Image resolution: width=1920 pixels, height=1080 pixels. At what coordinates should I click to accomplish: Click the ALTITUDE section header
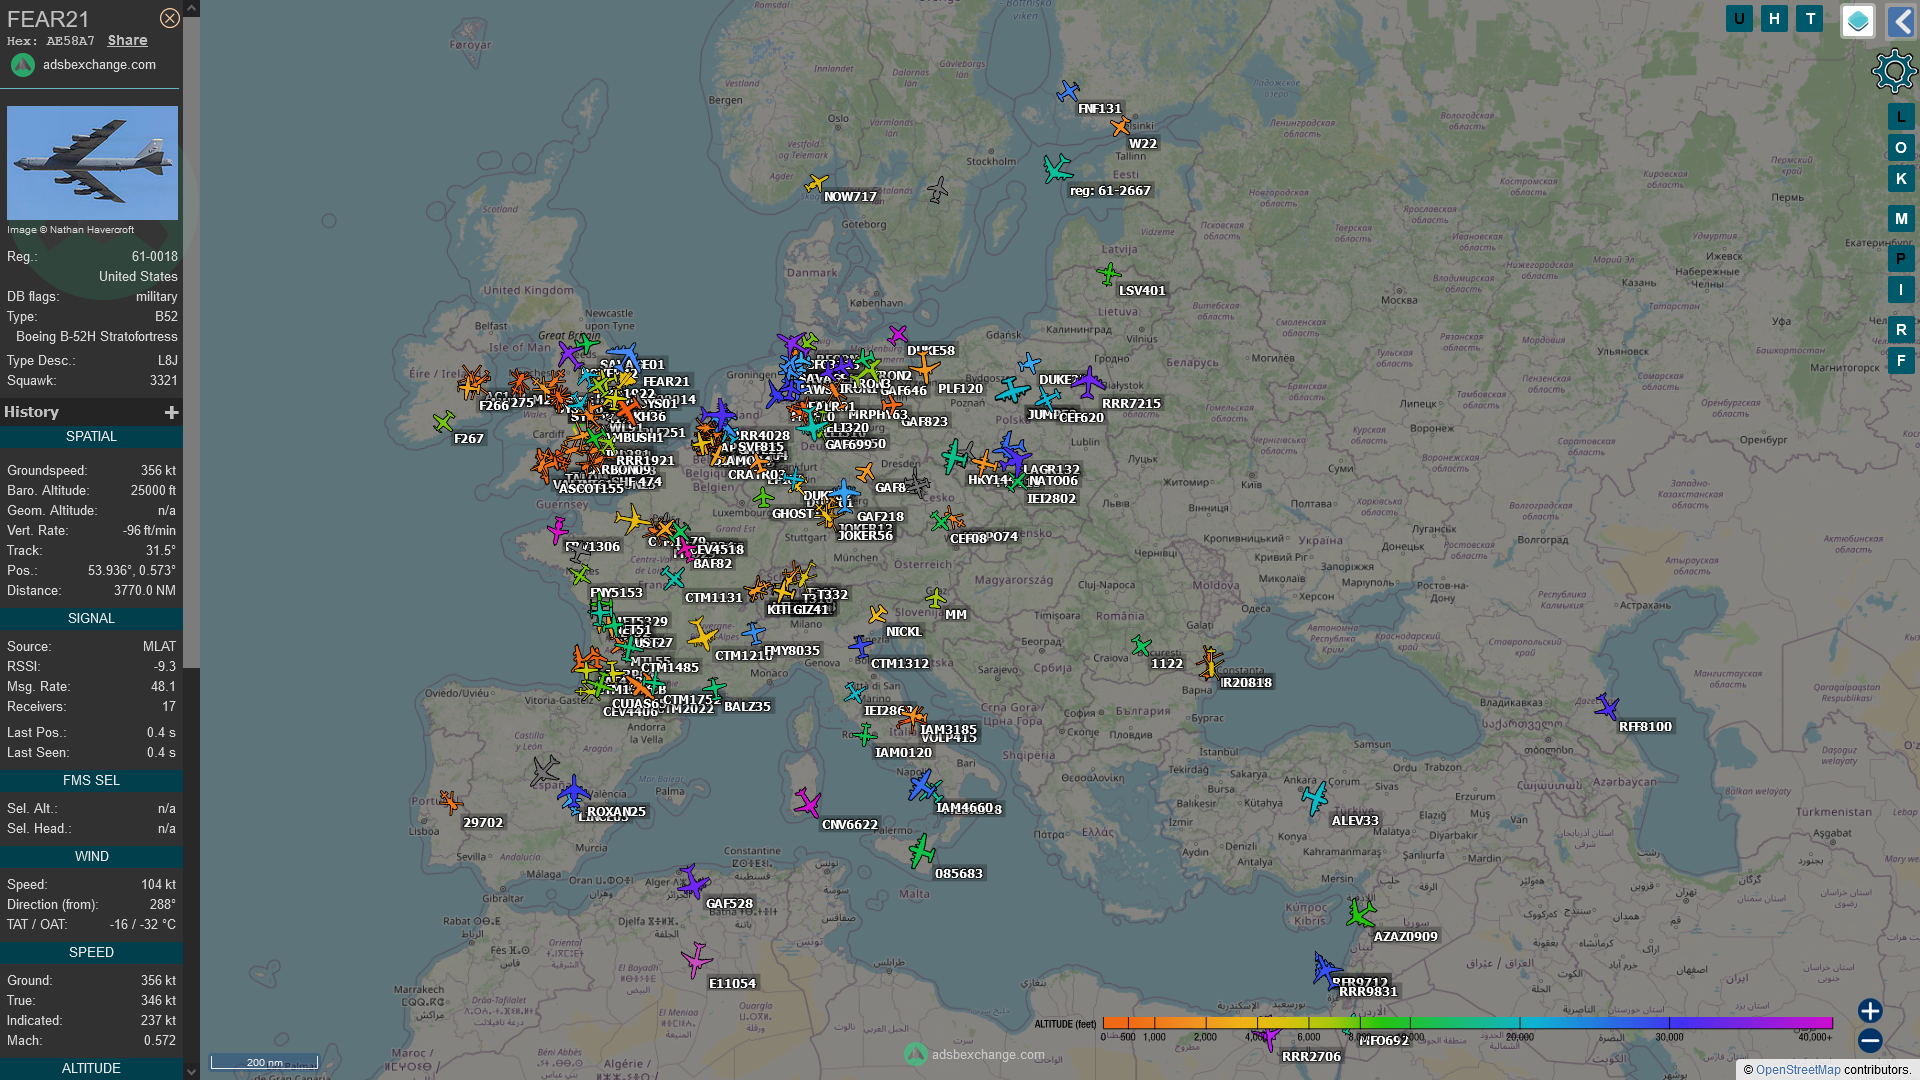coord(91,1068)
